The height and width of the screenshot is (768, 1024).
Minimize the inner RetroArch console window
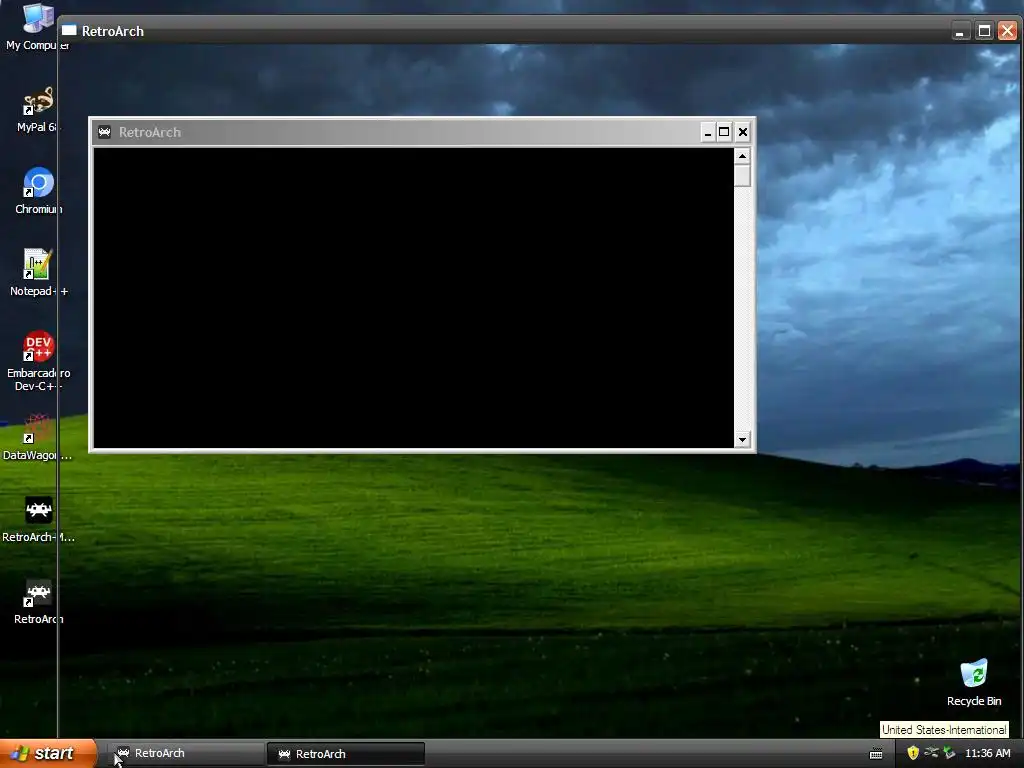707,133
